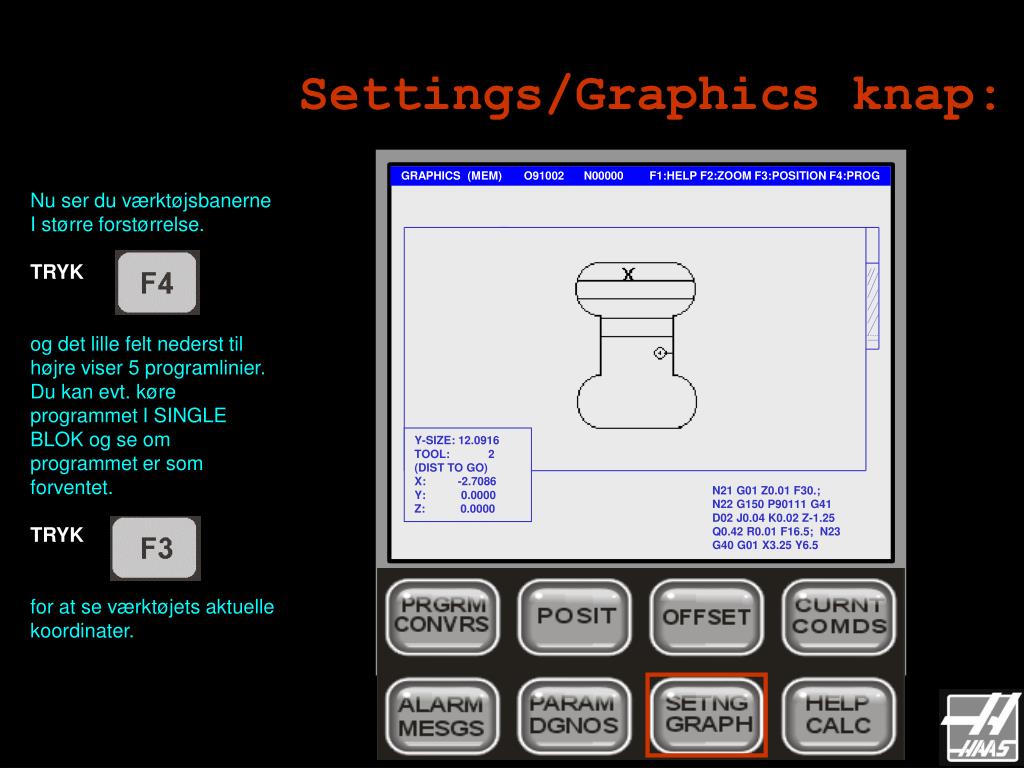
Task: Click the X: -2.7086 readout
Action: point(455,481)
